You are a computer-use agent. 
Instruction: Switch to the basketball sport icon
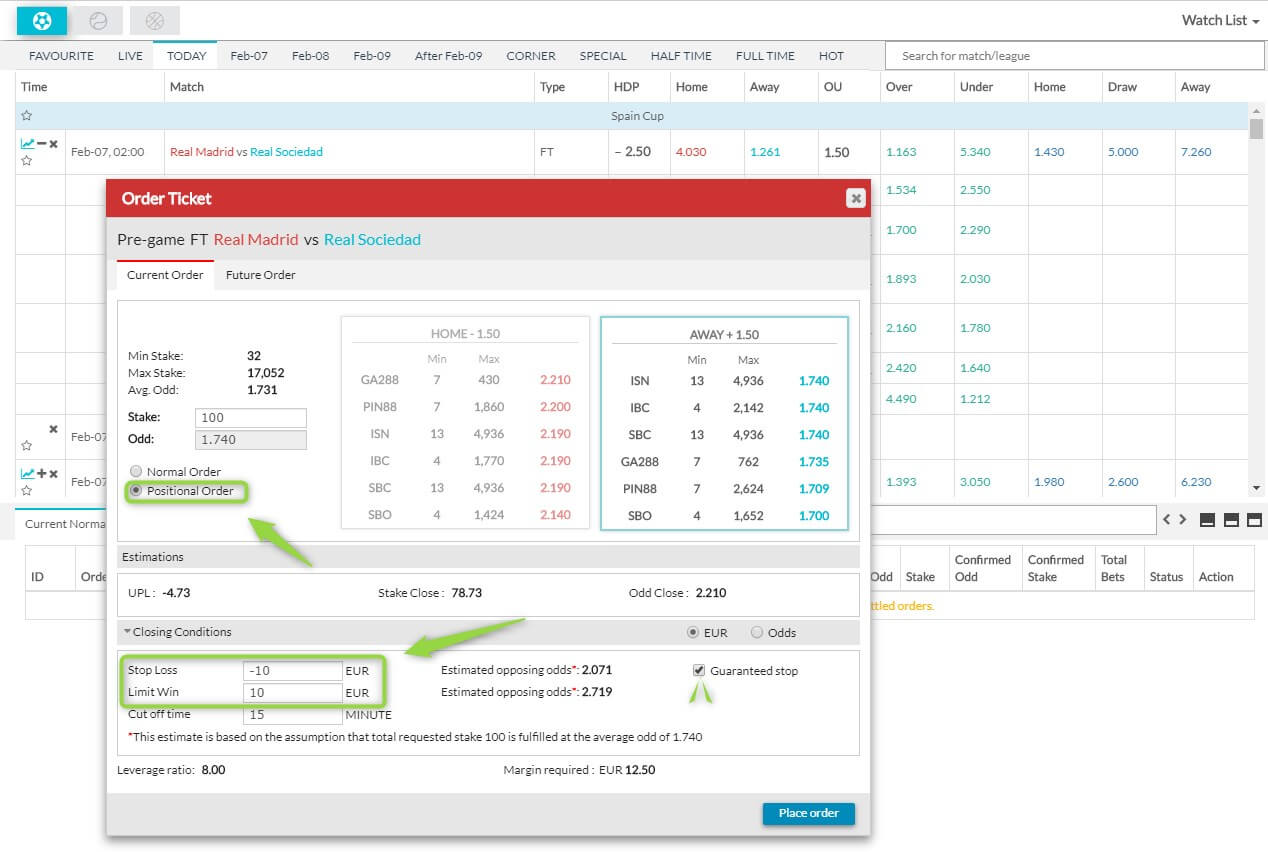pyautogui.click(x=155, y=20)
